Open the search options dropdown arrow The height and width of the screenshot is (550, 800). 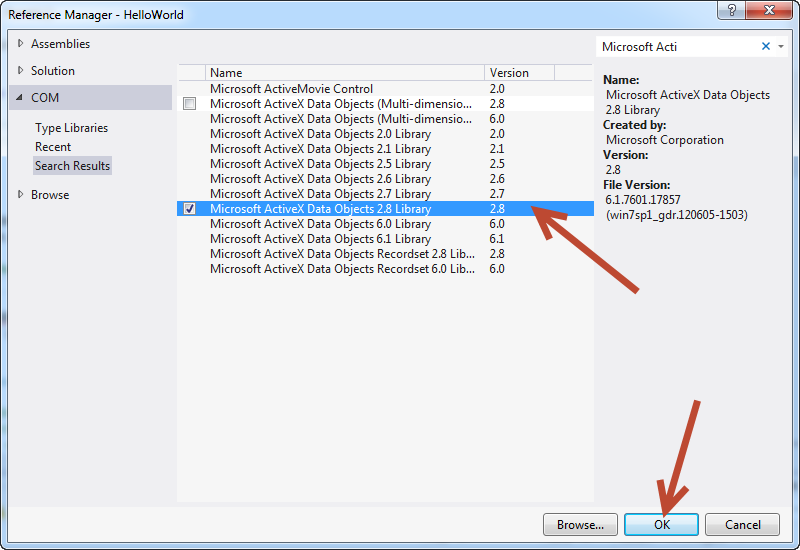781,46
